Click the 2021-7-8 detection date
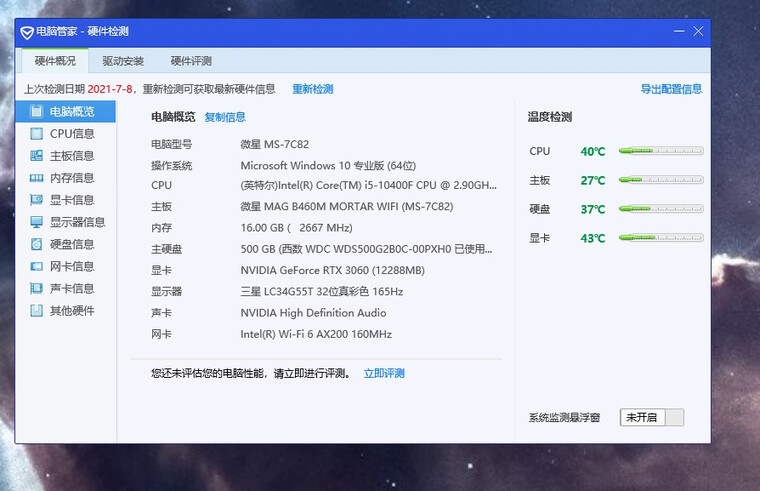Screen dimensions: 760x491 pyautogui.click(x=110, y=89)
